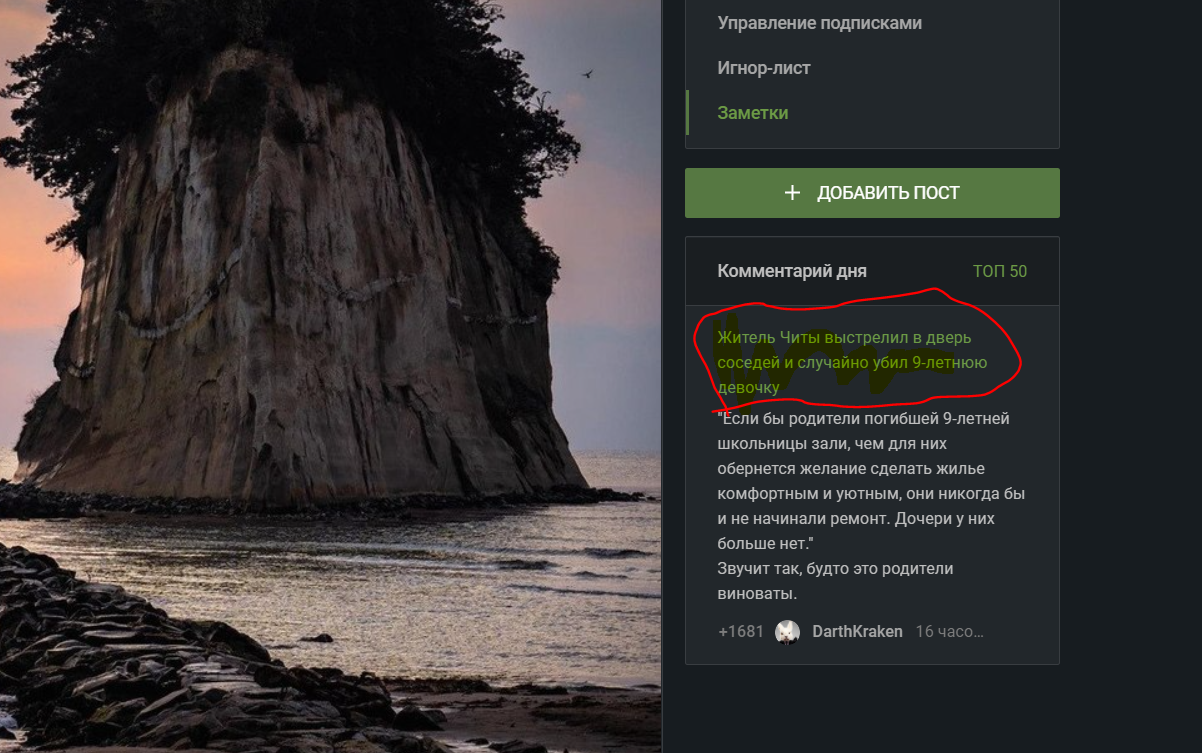1202x753 pixels.
Task: Click the Комментарий дня widget heading
Action: click(x=792, y=271)
